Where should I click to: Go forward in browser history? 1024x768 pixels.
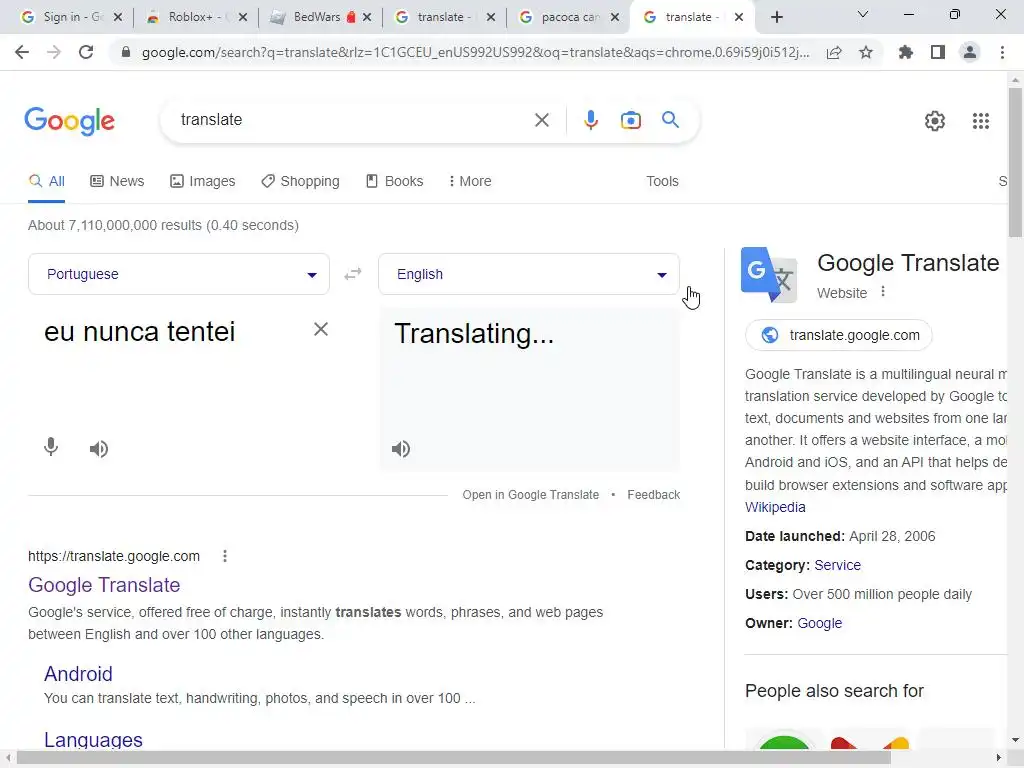(x=54, y=52)
